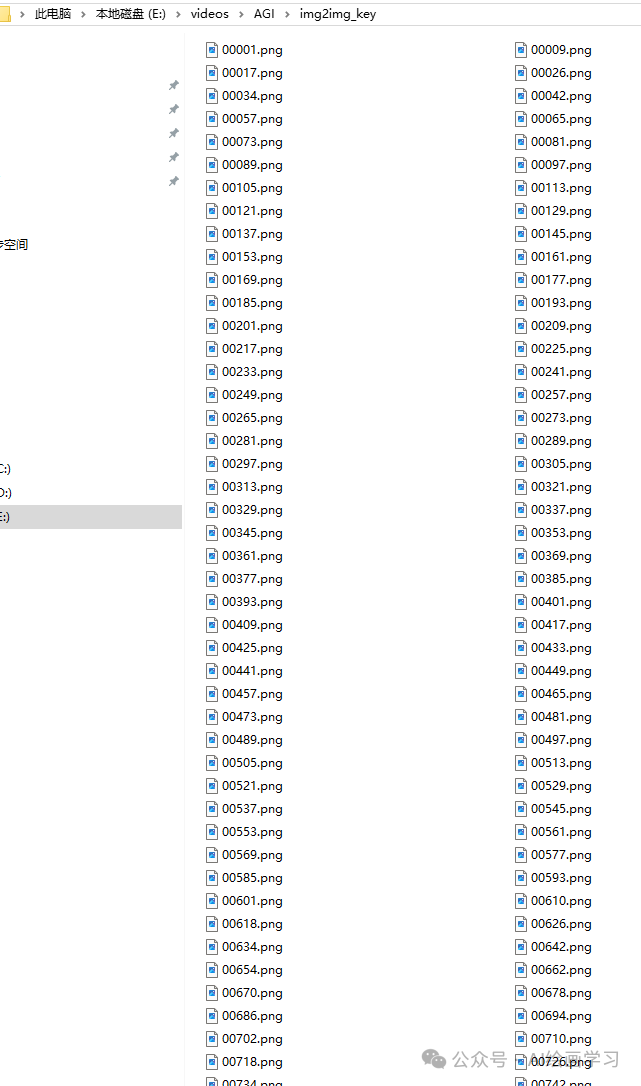Viewport: 641px width, 1086px height.
Task: Navigate to 本地磁盘 (E:) breadcrumb
Action: pos(130,14)
